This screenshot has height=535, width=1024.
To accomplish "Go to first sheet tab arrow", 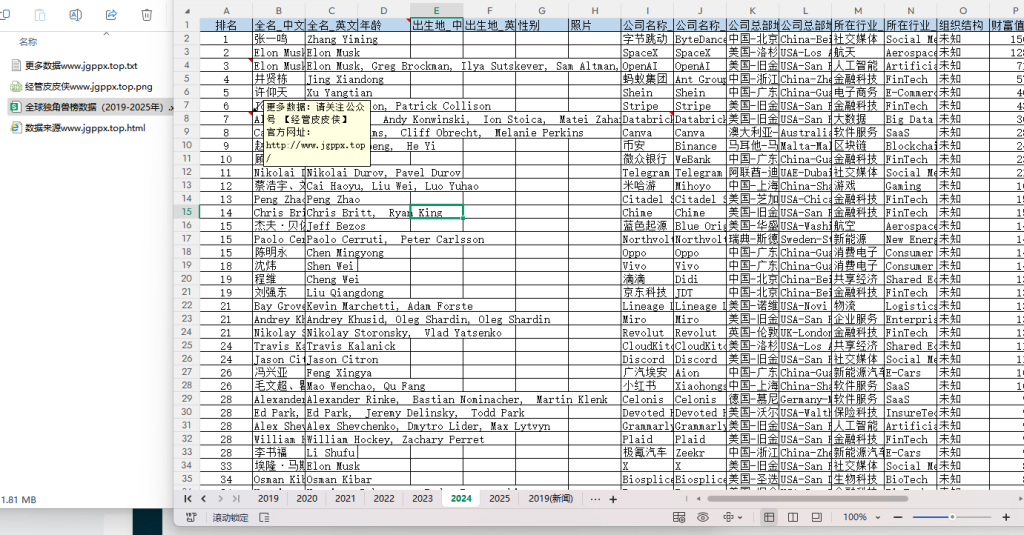I will (188, 499).
